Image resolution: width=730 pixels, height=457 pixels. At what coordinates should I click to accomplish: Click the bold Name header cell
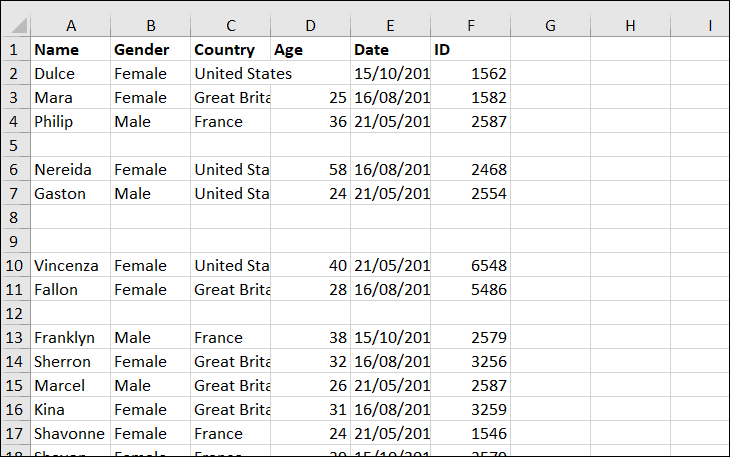(70, 49)
